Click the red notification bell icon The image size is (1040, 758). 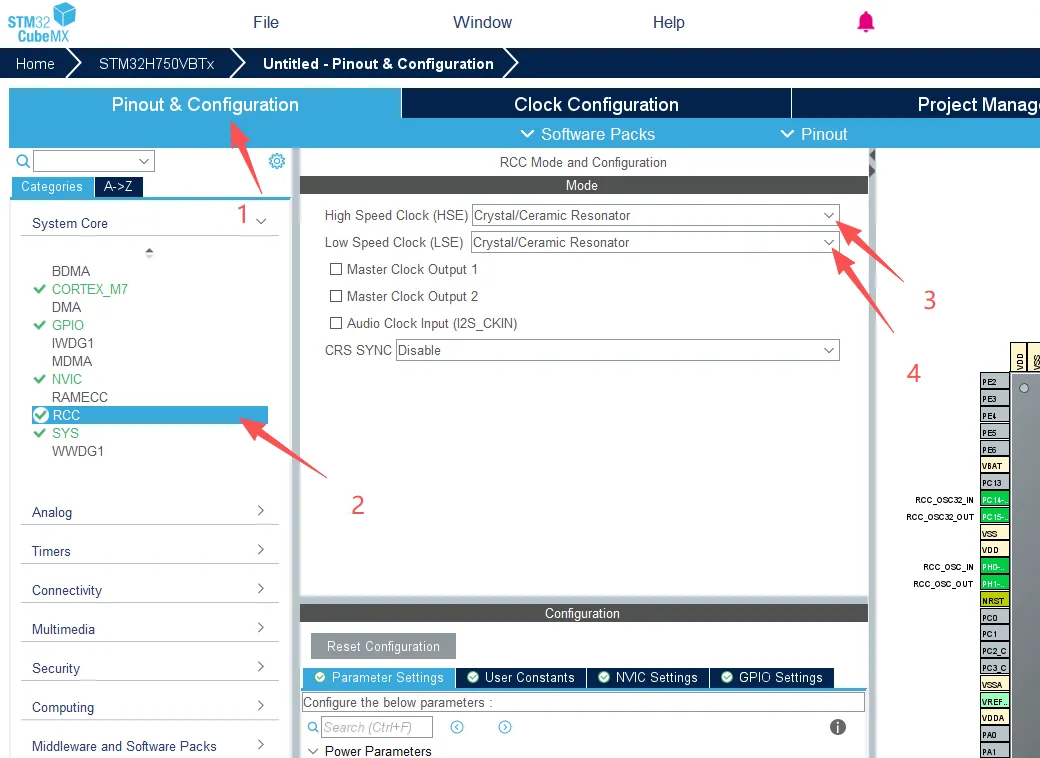pos(866,22)
